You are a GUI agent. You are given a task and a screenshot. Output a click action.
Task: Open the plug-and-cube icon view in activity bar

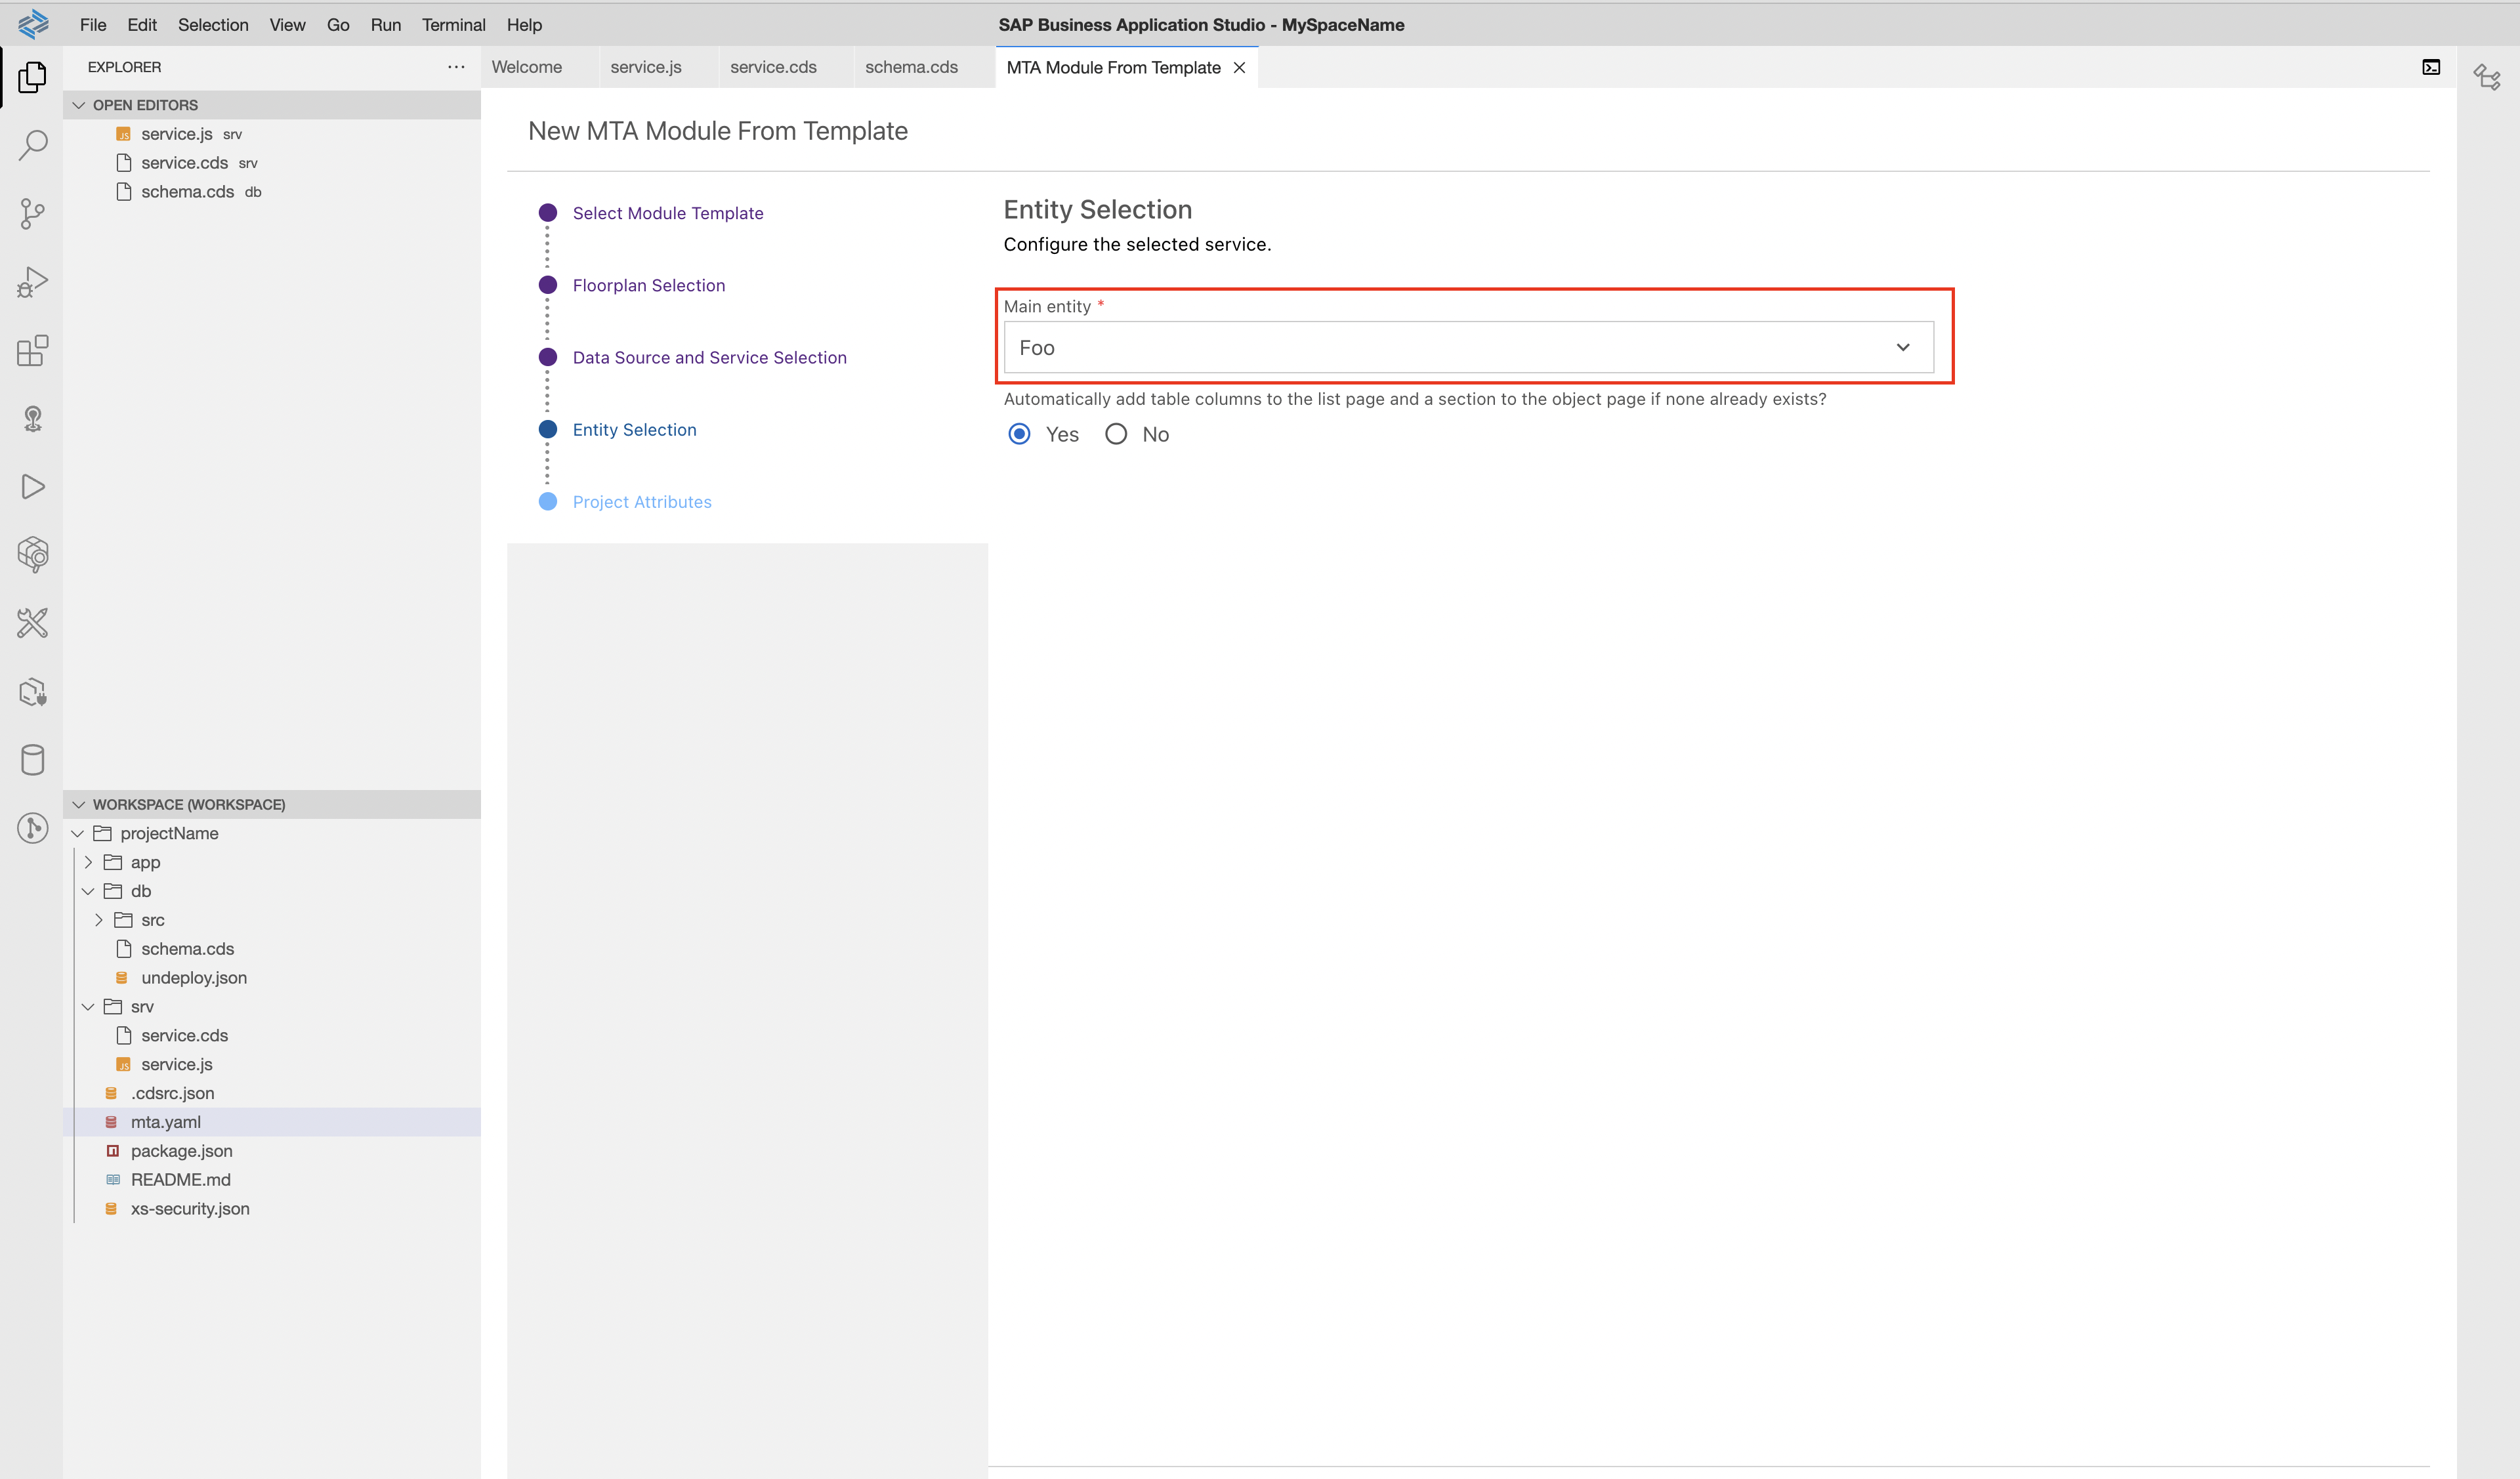coord(32,692)
